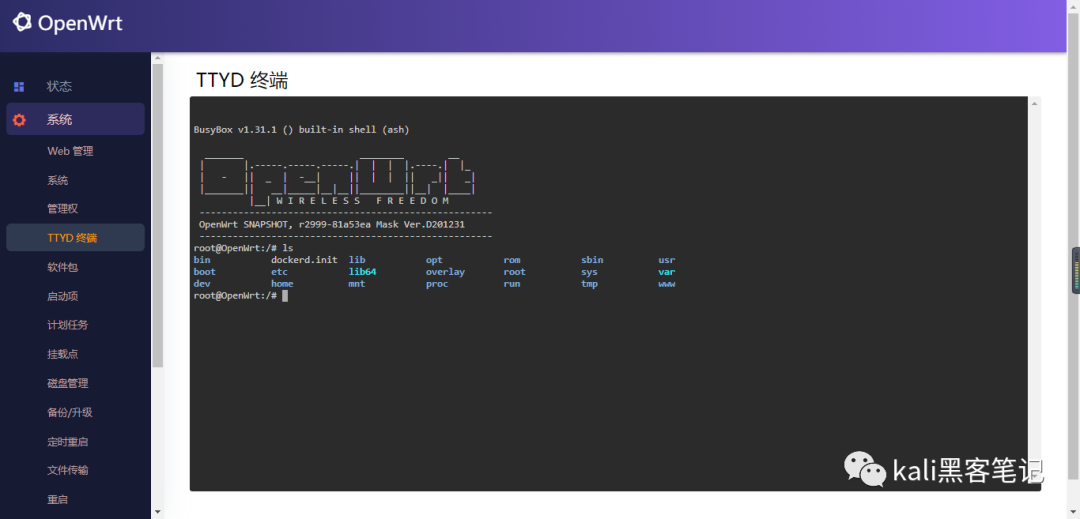Viewport: 1080px width, 519px height.
Task: Open the 备份/升级 page
Action: [x=70, y=412]
